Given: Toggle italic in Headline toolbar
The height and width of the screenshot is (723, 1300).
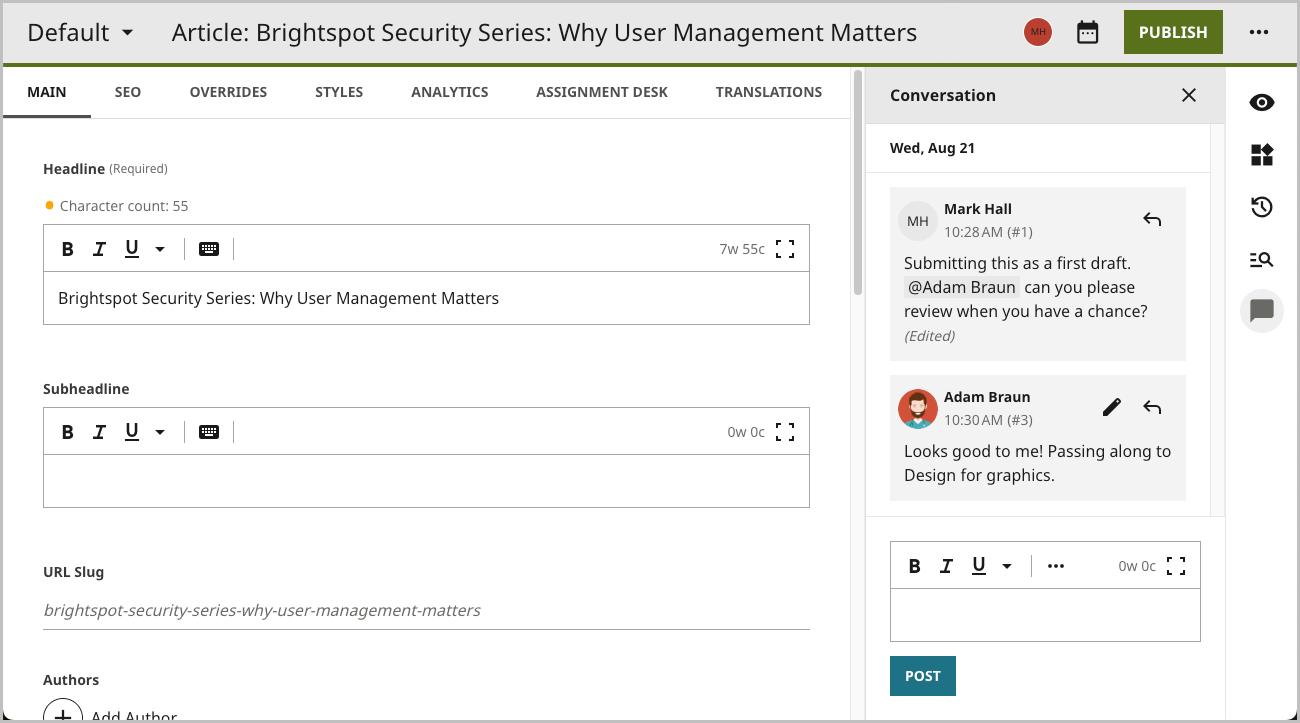Looking at the screenshot, I should [99, 249].
